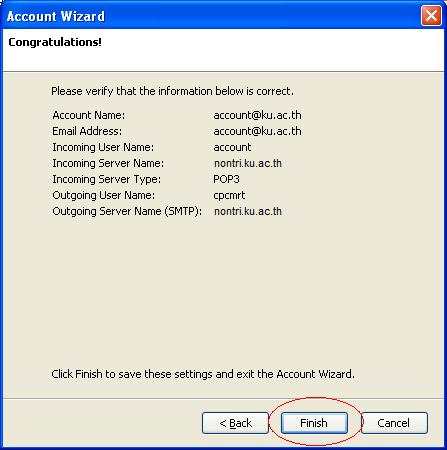
Task: Click the Account Name value account@ku.ac.th
Action: pos(257,115)
